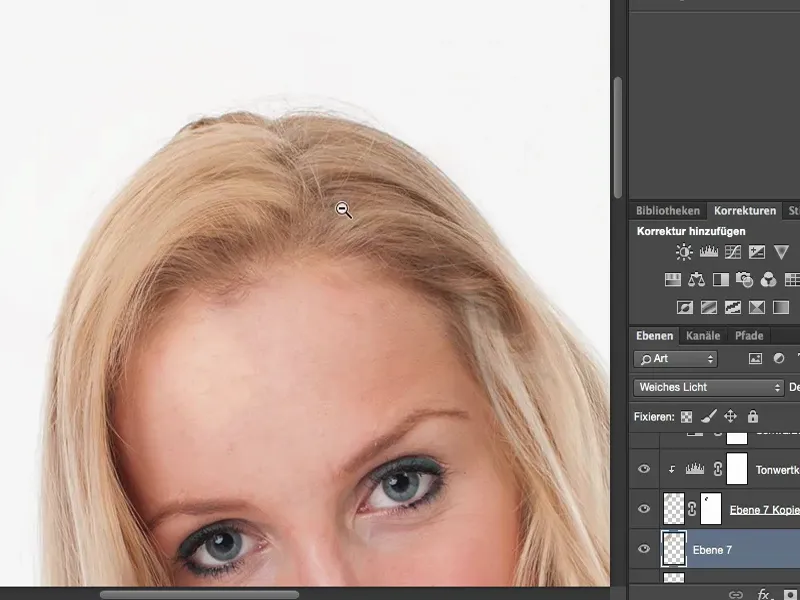Open the Pfade tab
The height and width of the screenshot is (600, 800).
point(749,336)
